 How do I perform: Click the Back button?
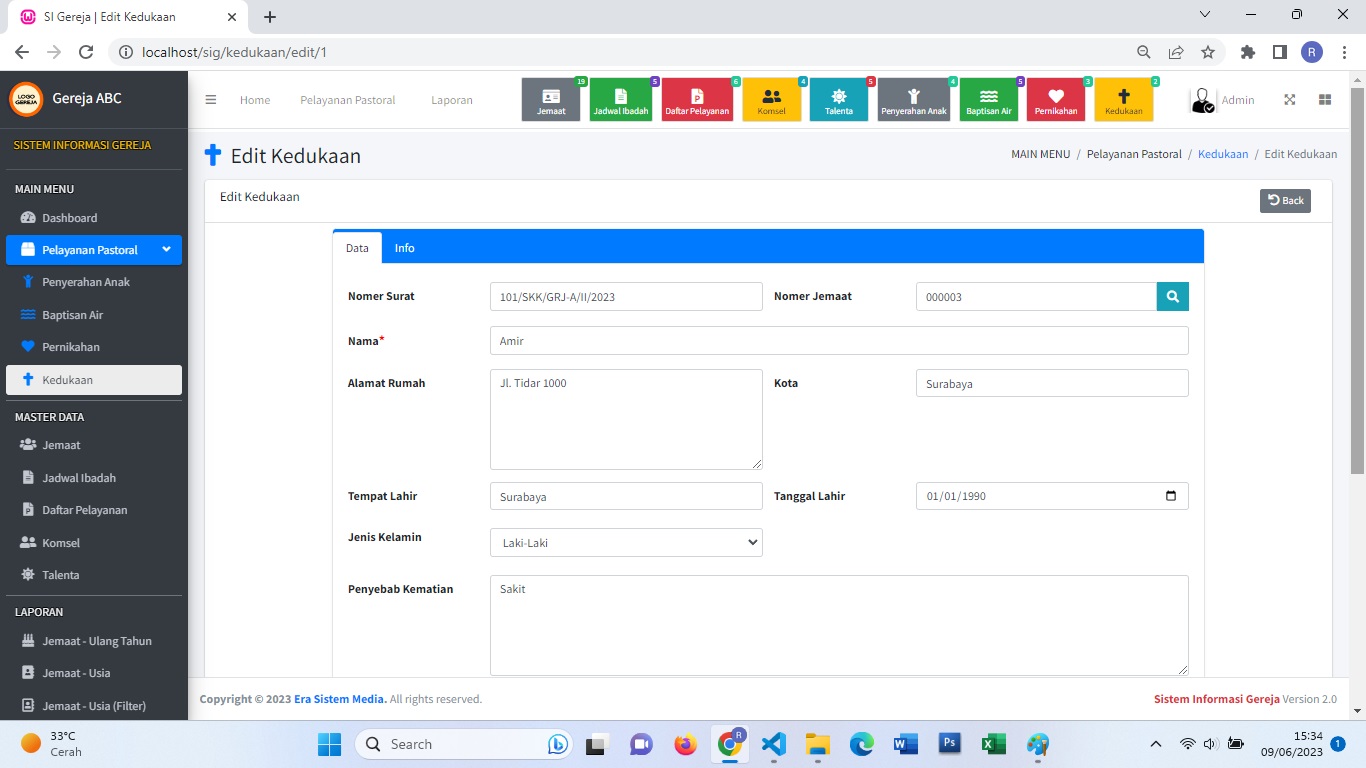tap(1284, 200)
